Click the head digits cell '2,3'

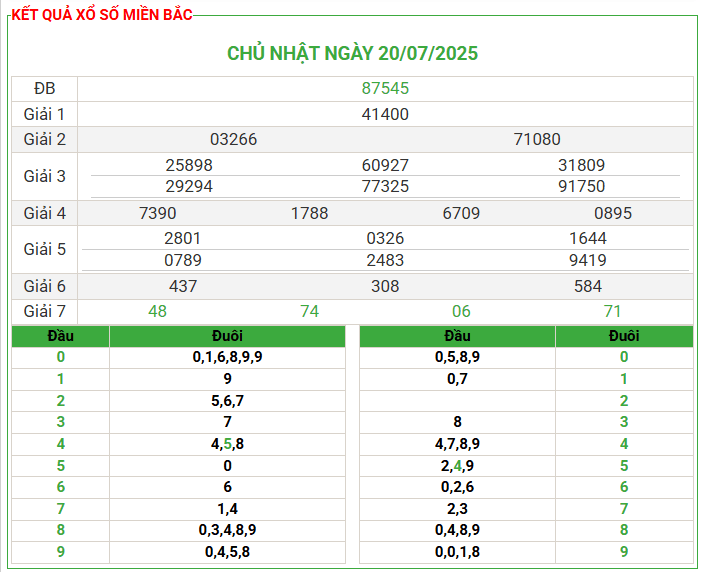point(457,509)
